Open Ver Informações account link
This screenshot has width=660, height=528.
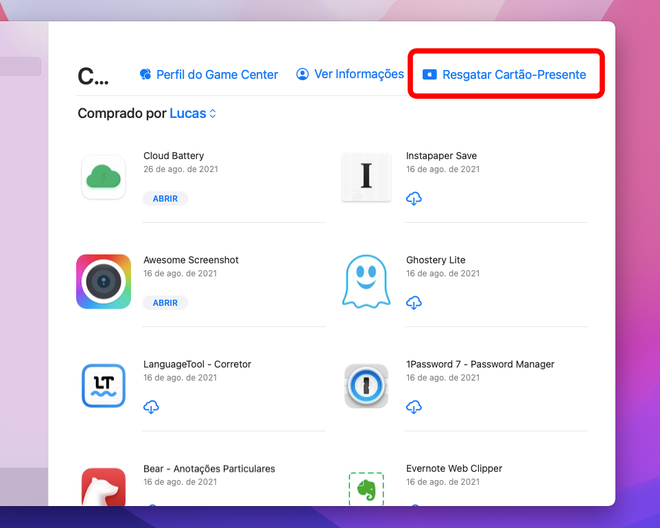350,74
